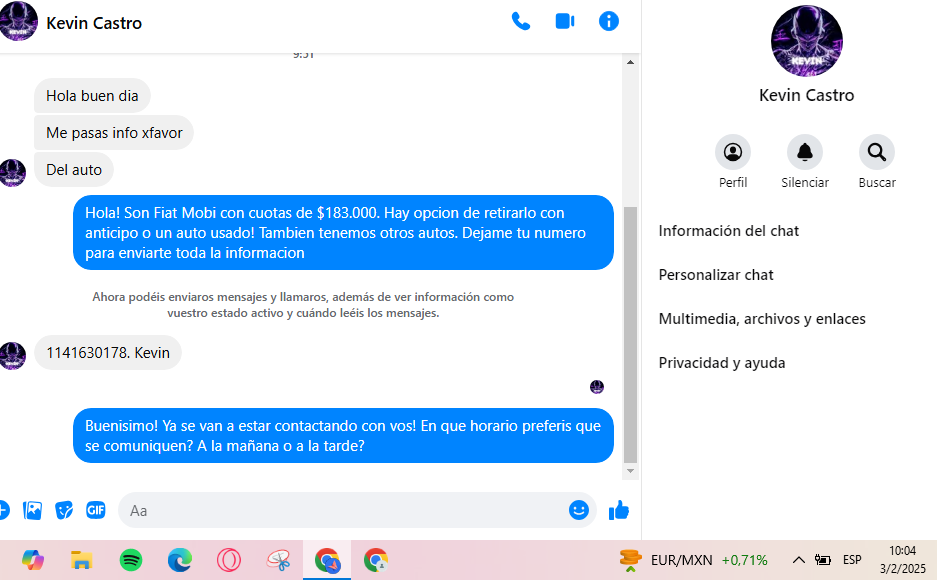This screenshot has height=580, width=937.
Task: Click the chat scrollbar up arrow
Action: [630, 62]
